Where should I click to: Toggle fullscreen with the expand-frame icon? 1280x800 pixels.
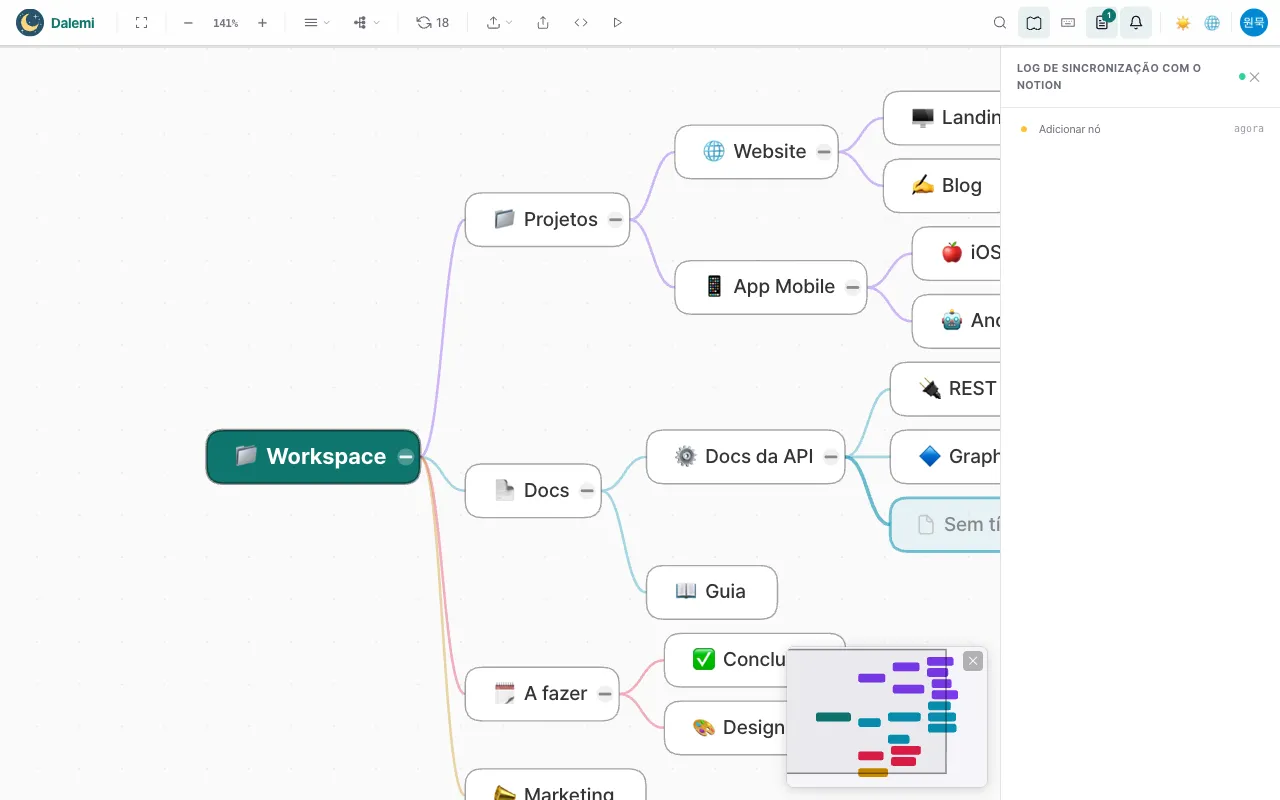pyautogui.click(x=141, y=22)
